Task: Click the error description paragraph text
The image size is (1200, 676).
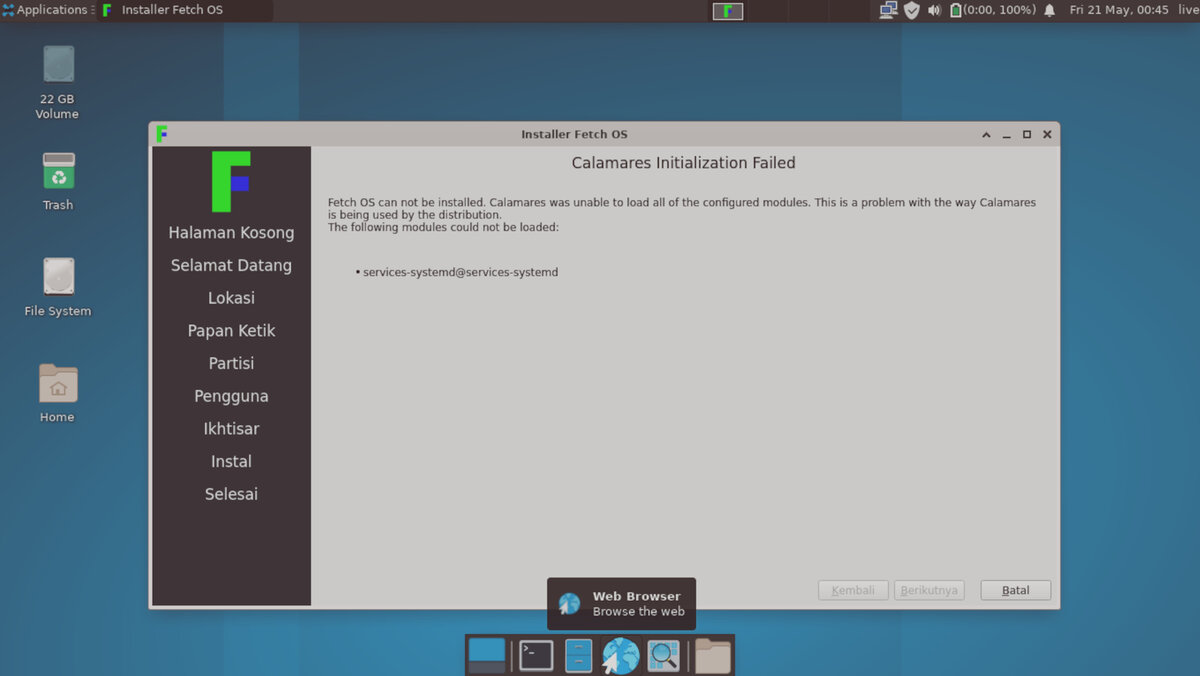Action: pyautogui.click(x=682, y=214)
